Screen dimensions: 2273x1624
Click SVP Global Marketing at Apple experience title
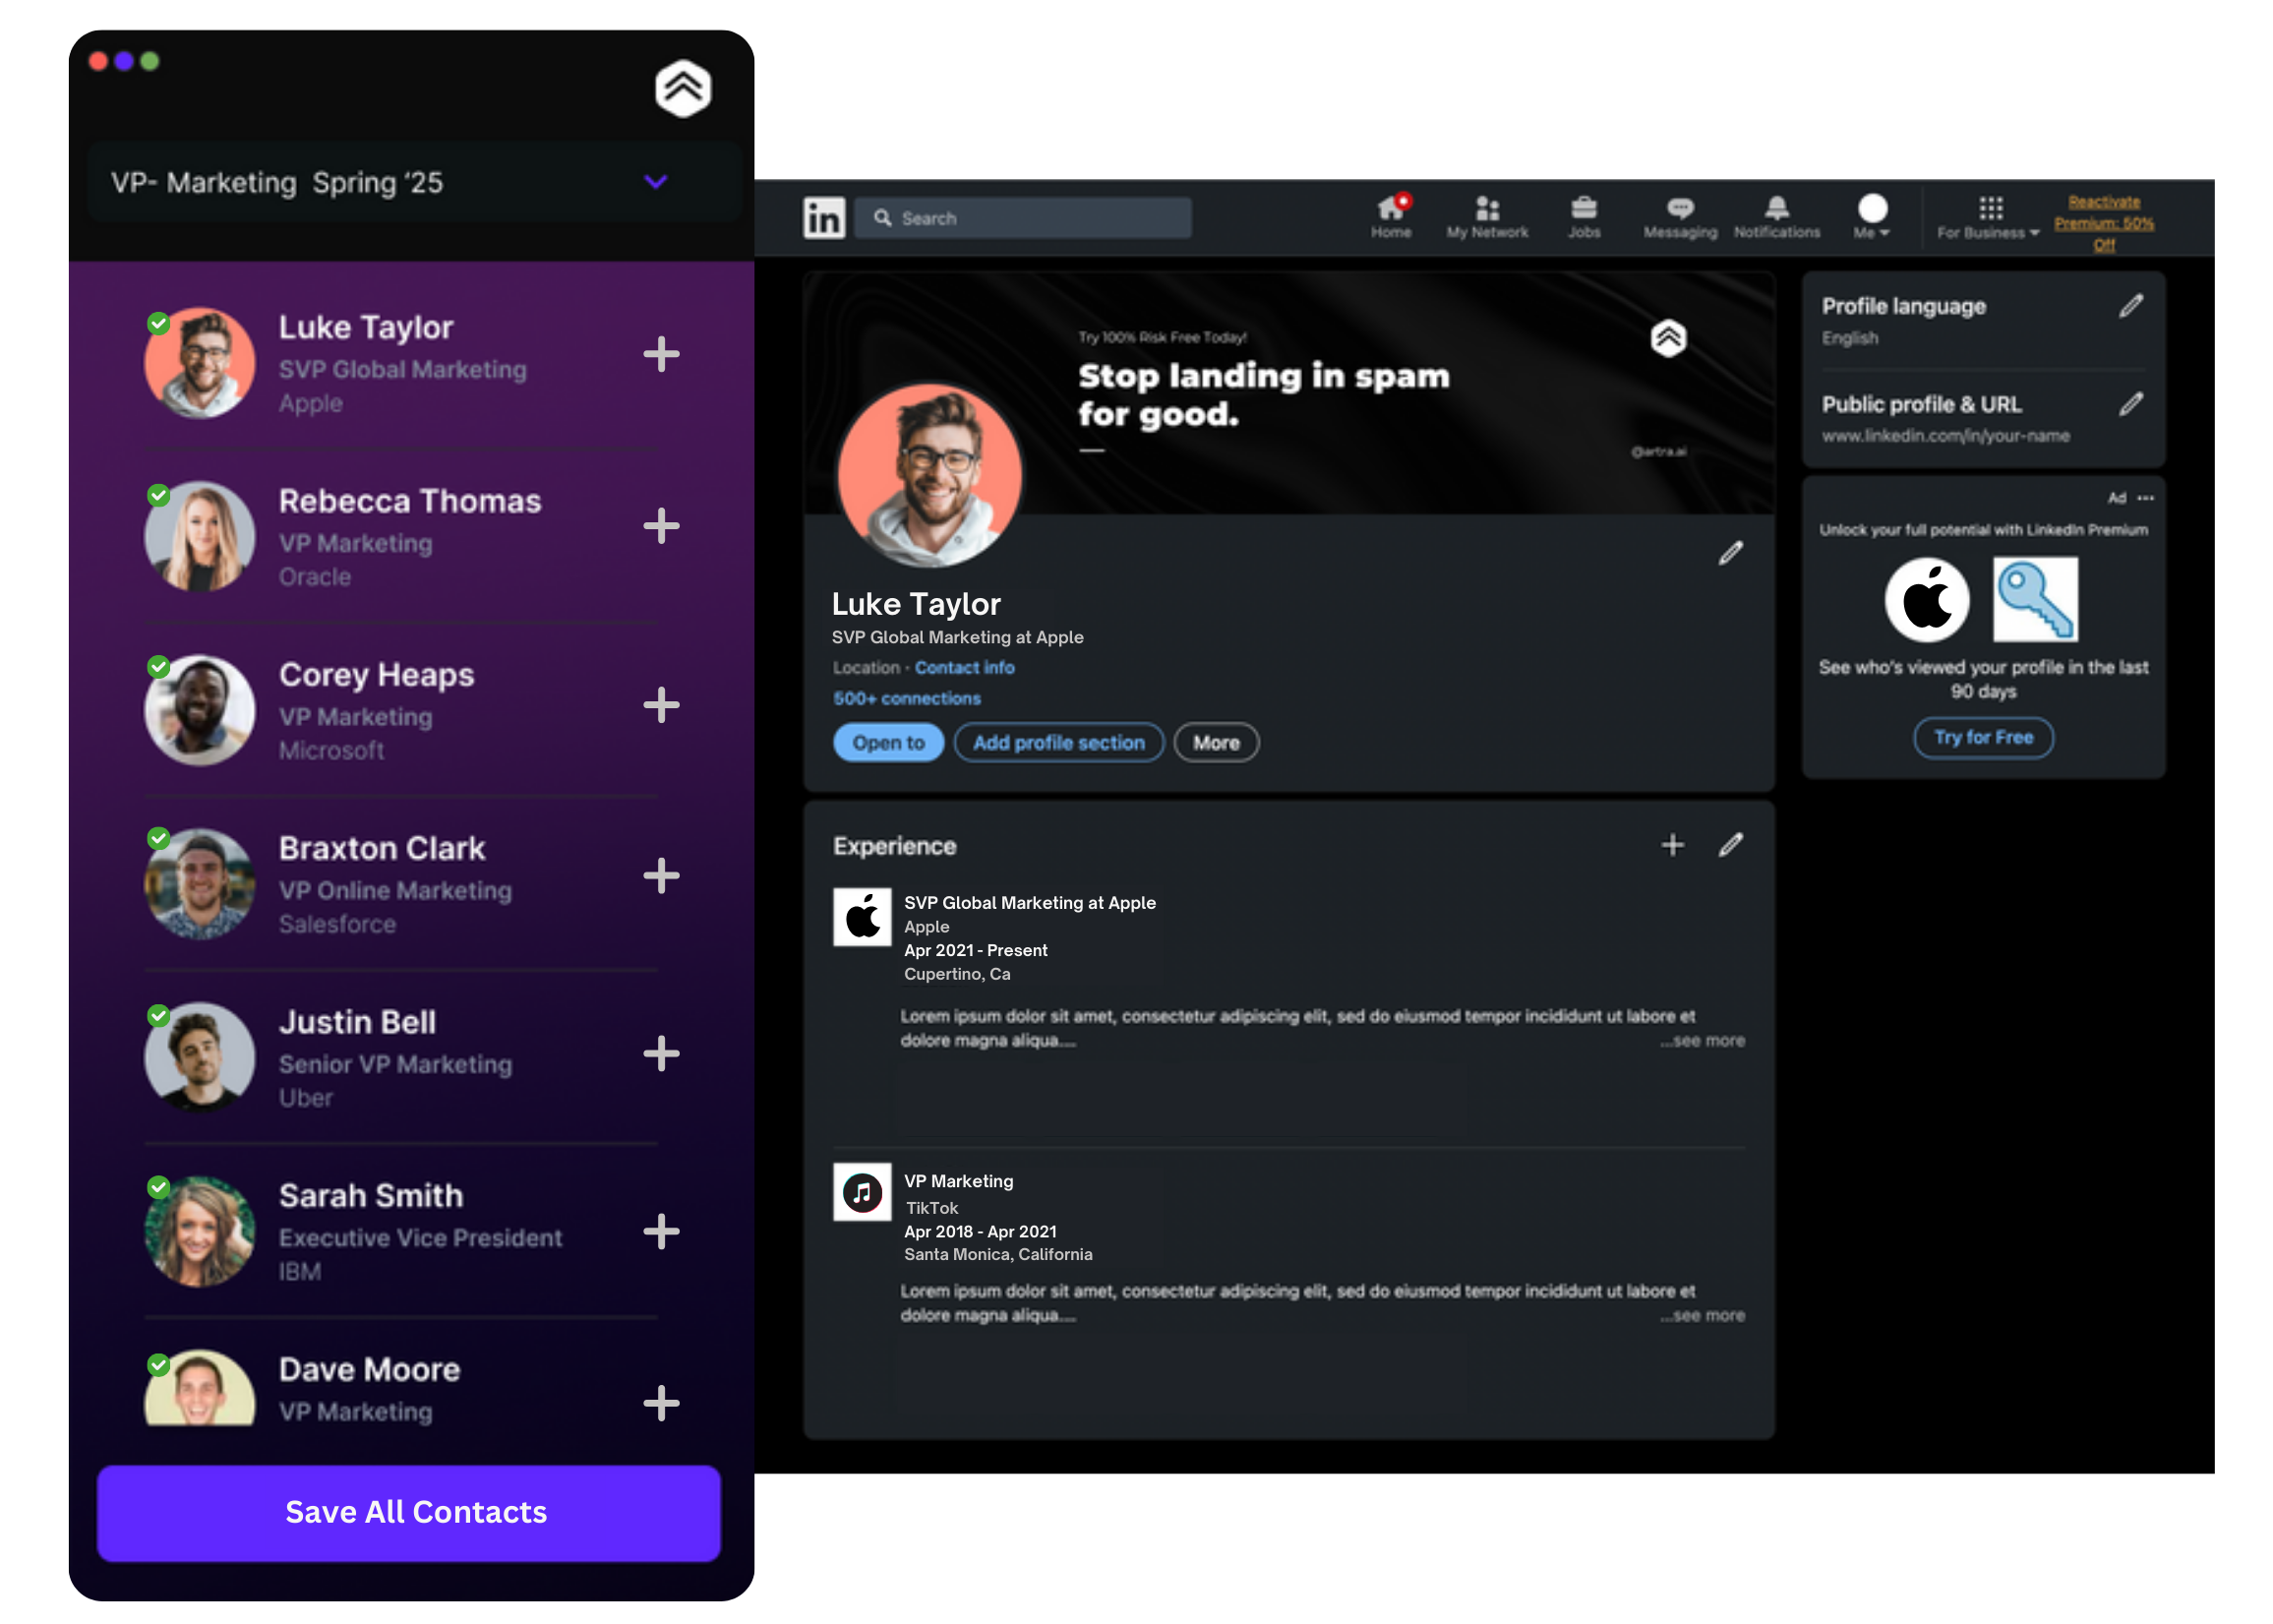1030,903
